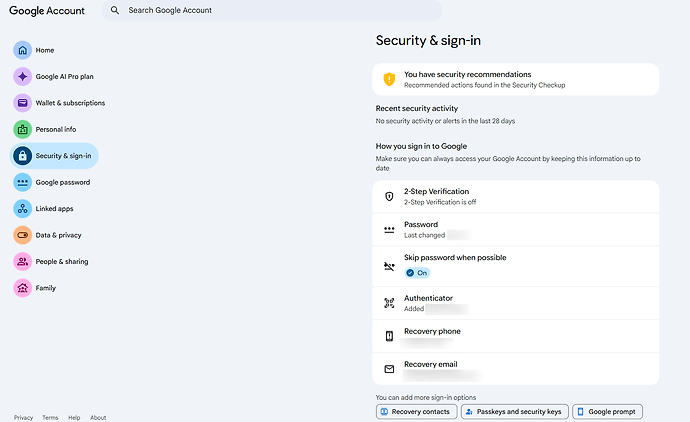Open the Authenticator setting row
The width and height of the screenshot is (690, 422).
pos(516,303)
